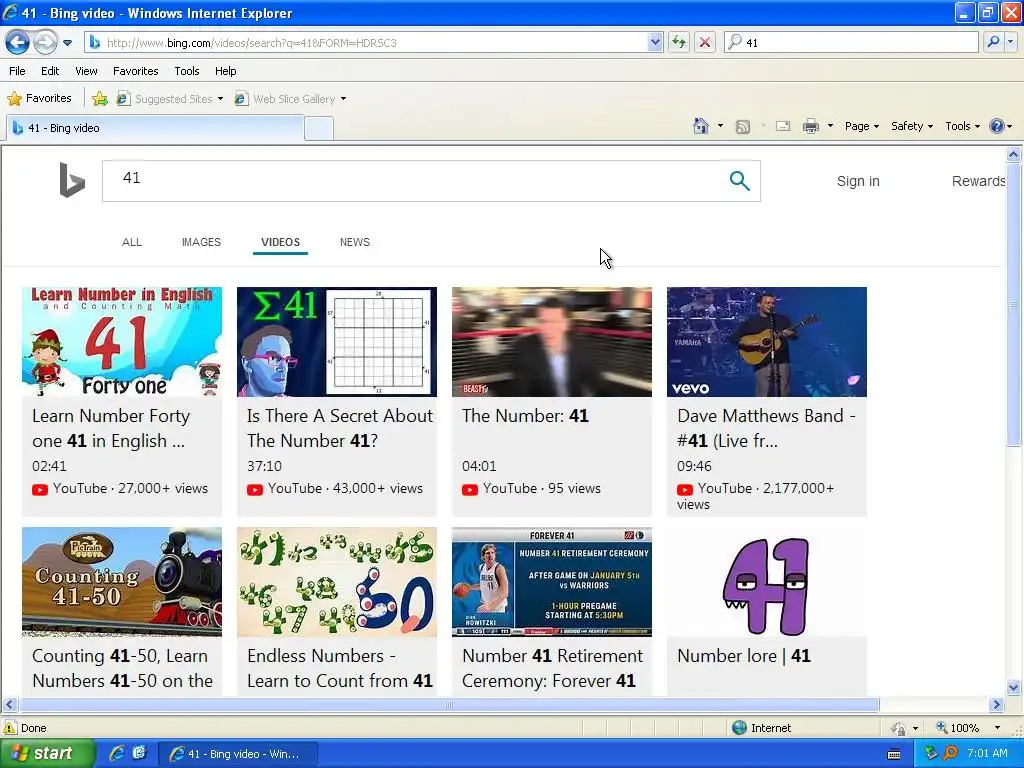Click the IE search magnifier button
Image resolution: width=1024 pixels, height=768 pixels.
tap(993, 42)
